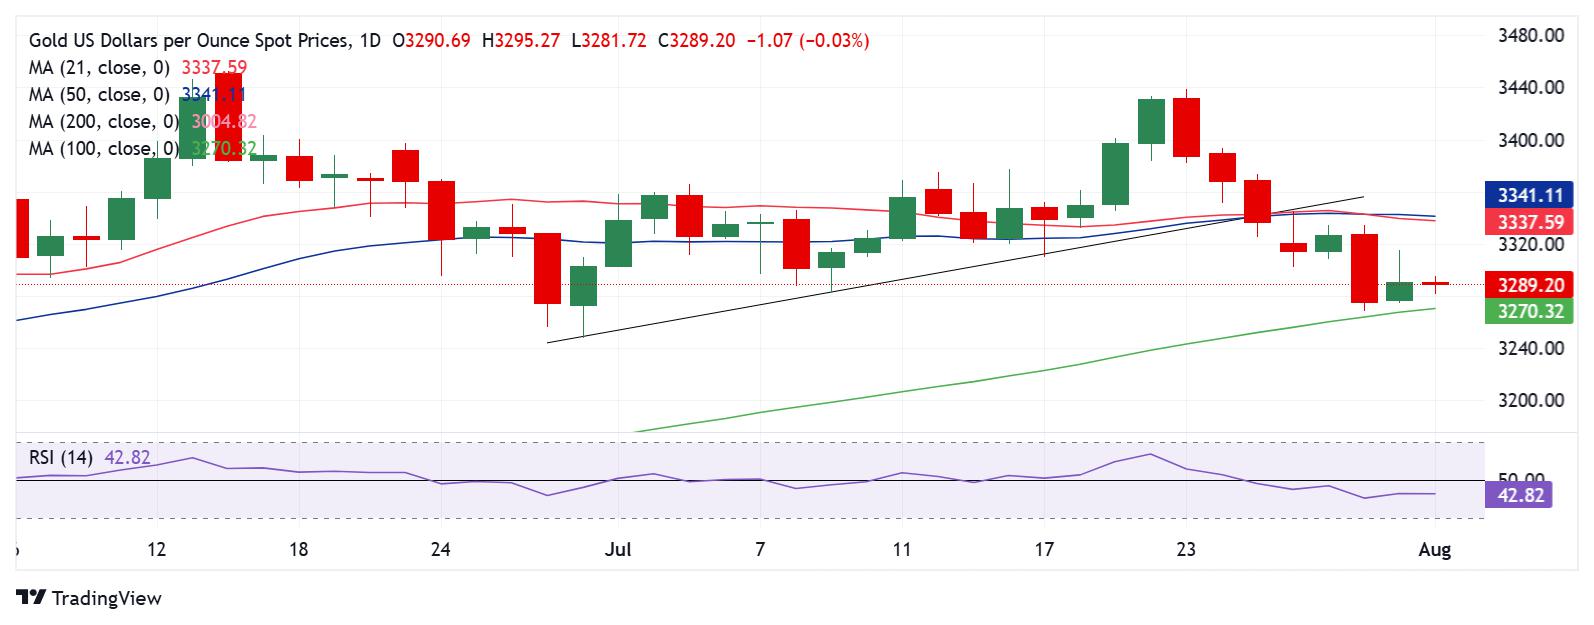Click the 23 date marker on time axis
Screen dimensions: 1594x625
pyautogui.click(x=1186, y=549)
